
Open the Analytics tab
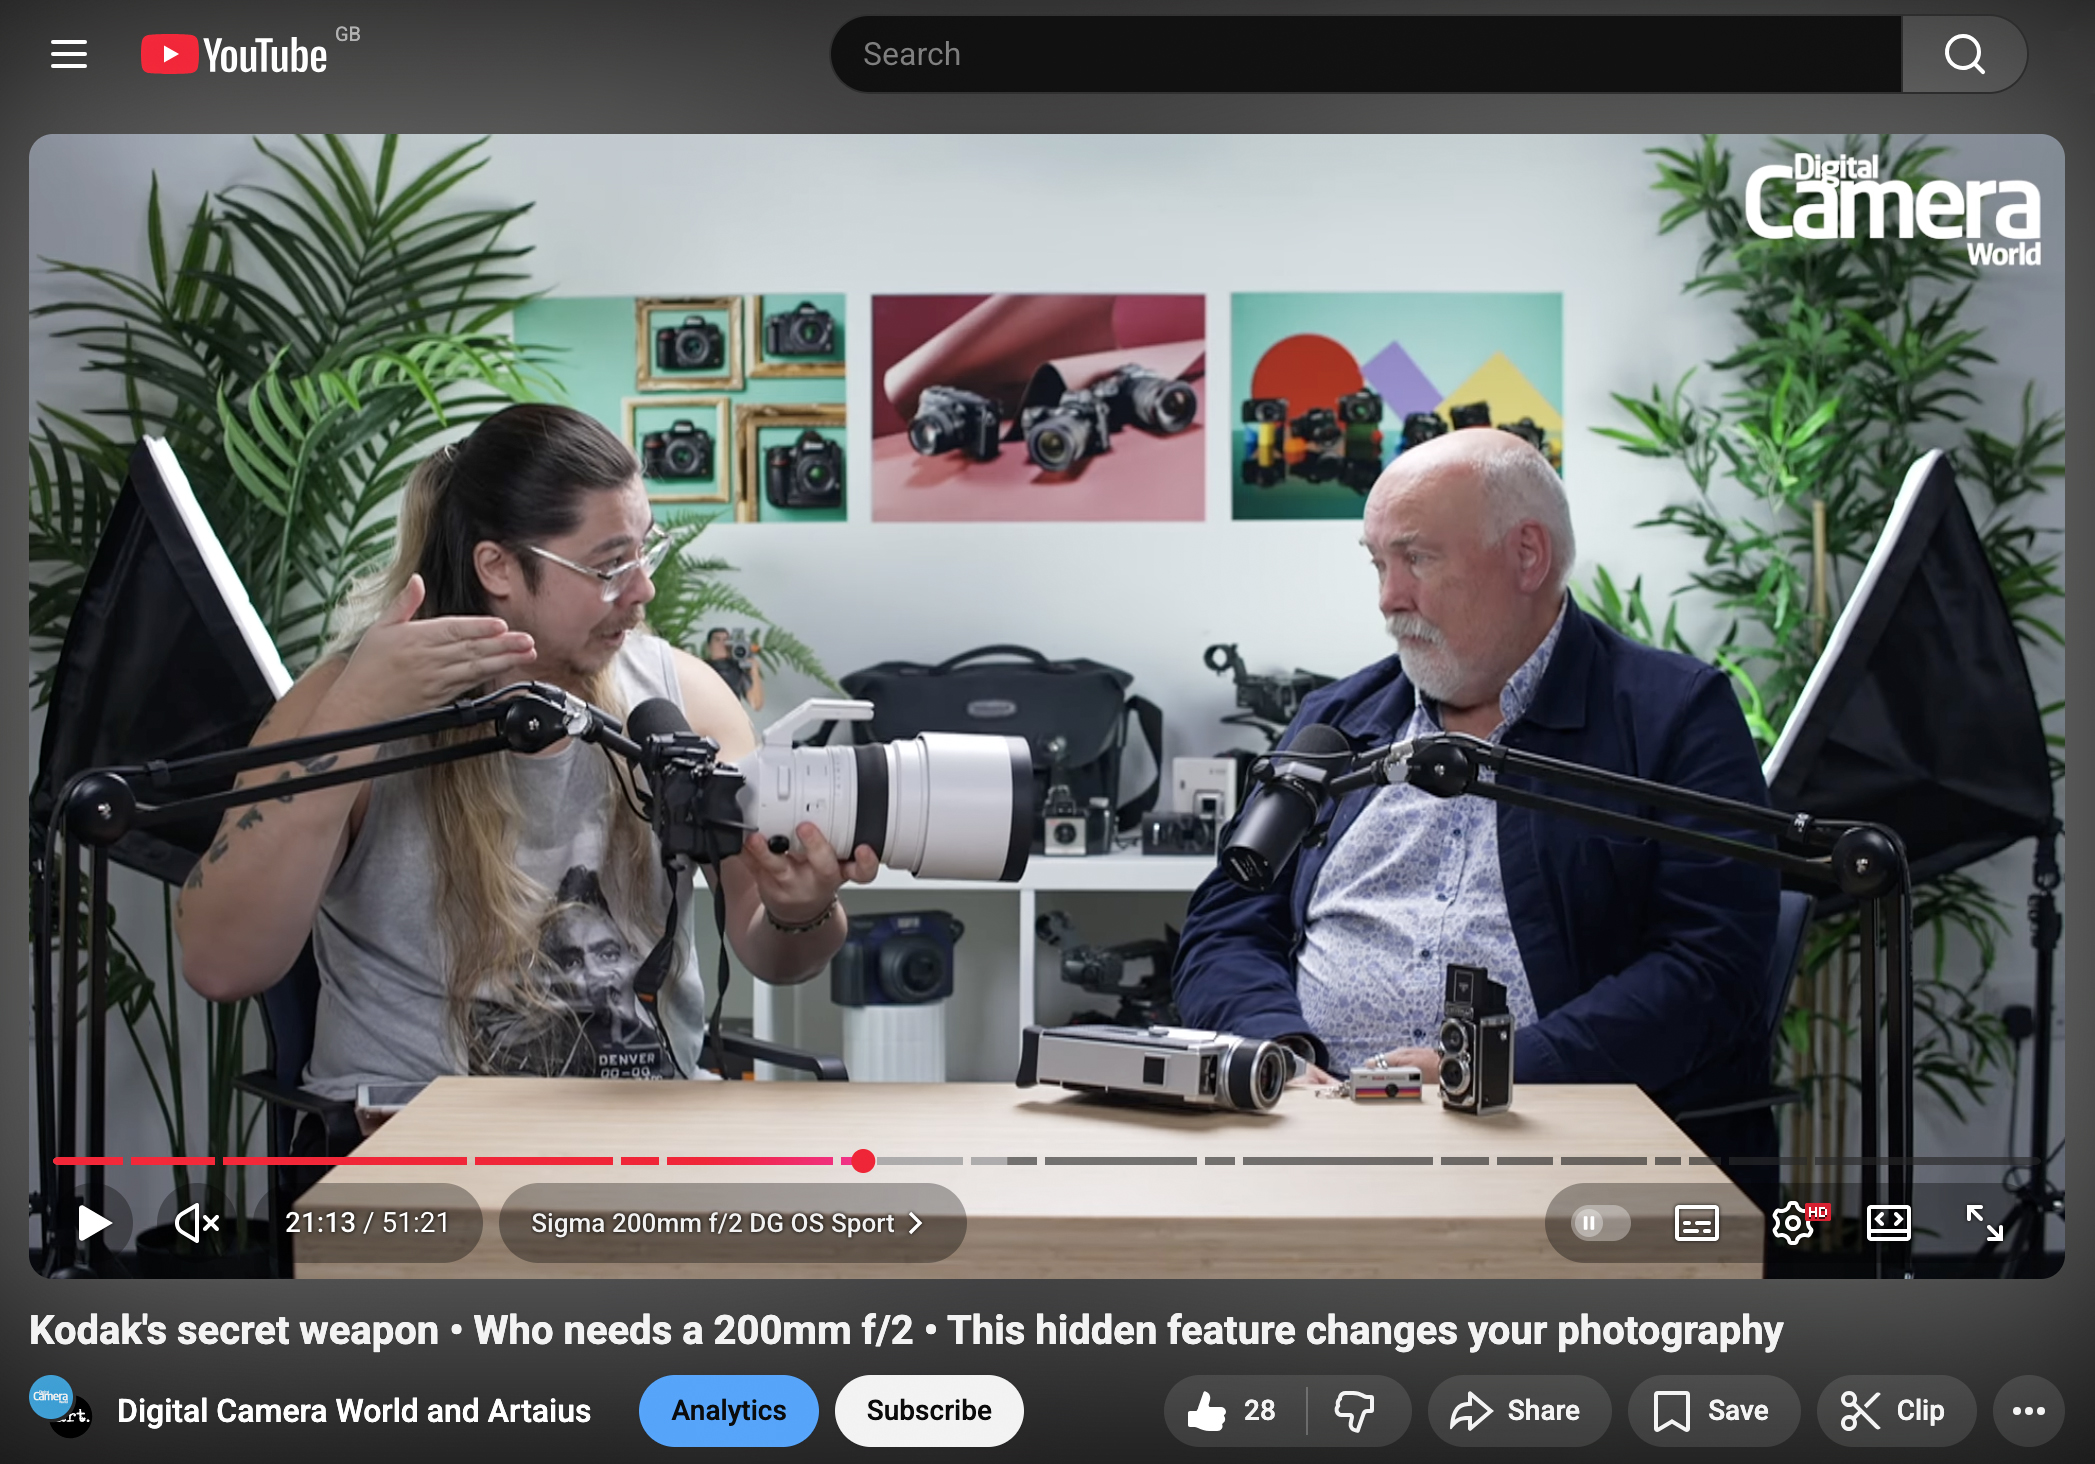728,1410
